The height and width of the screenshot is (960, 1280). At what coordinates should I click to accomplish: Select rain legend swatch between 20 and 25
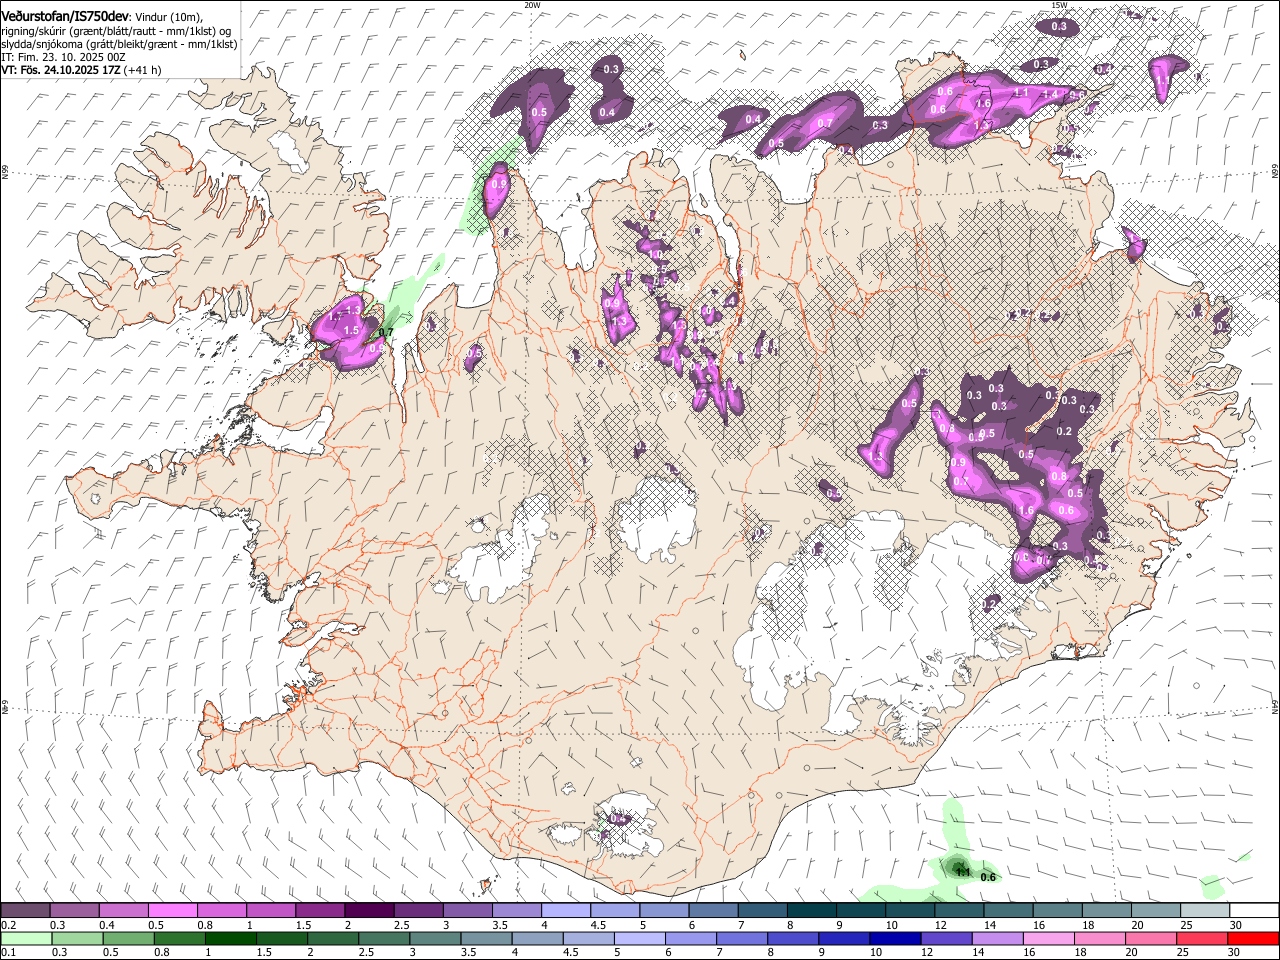pos(1151,938)
